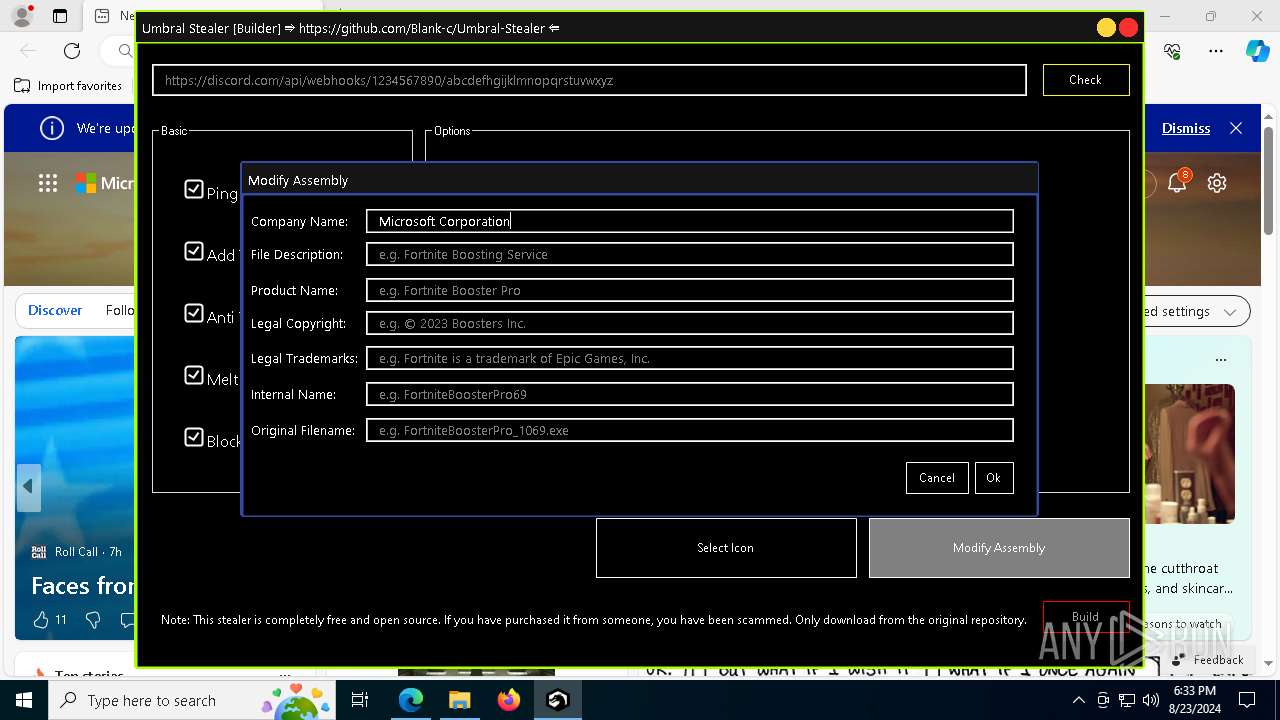Click the grey Modify Assembly button
The image size is (1280, 720).
[x=999, y=548]
